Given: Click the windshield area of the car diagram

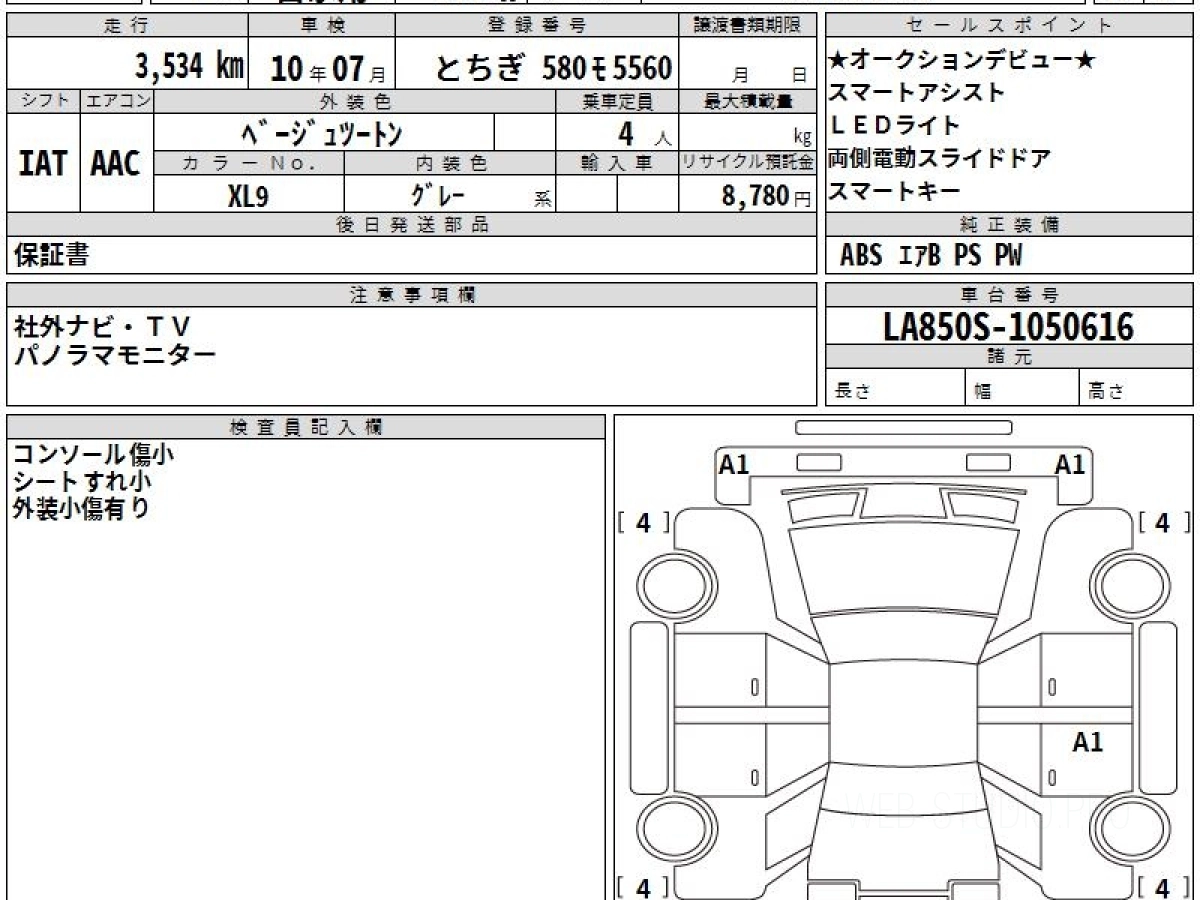Looking at the screenshot, I should [x=902, y=570].
